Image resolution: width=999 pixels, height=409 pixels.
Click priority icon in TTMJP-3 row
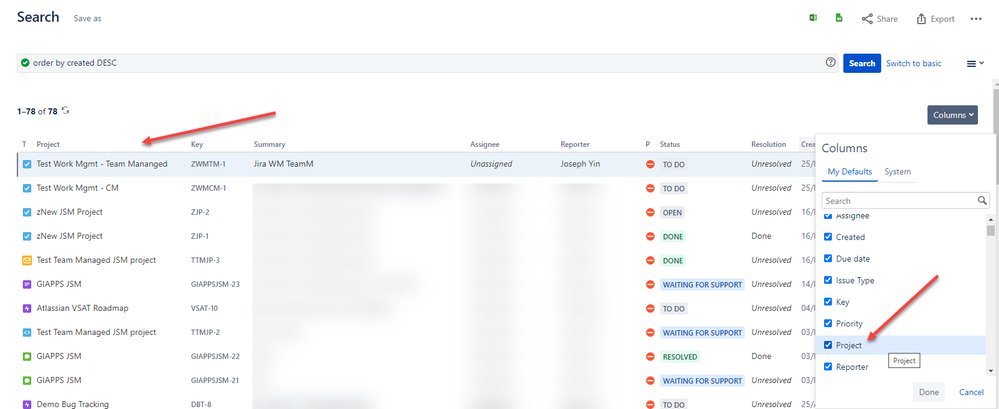tap(650, 261)
